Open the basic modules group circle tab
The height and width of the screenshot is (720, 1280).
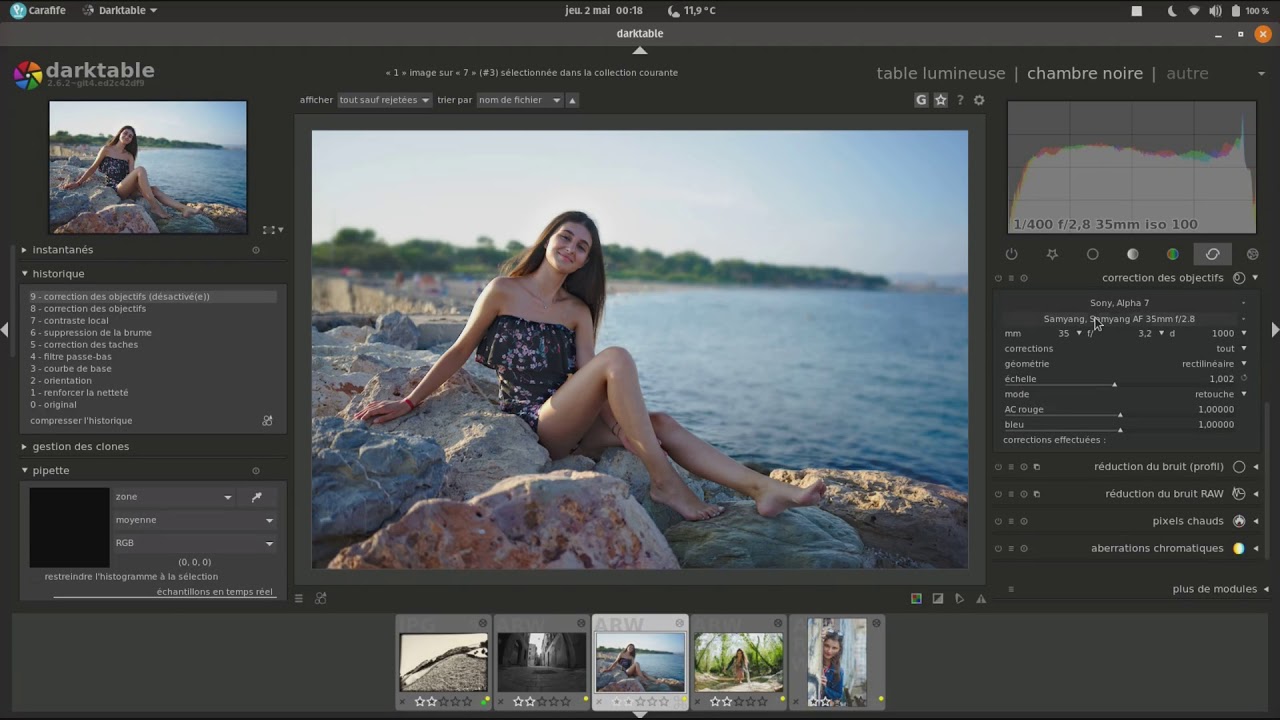(x=1092, y=254)
